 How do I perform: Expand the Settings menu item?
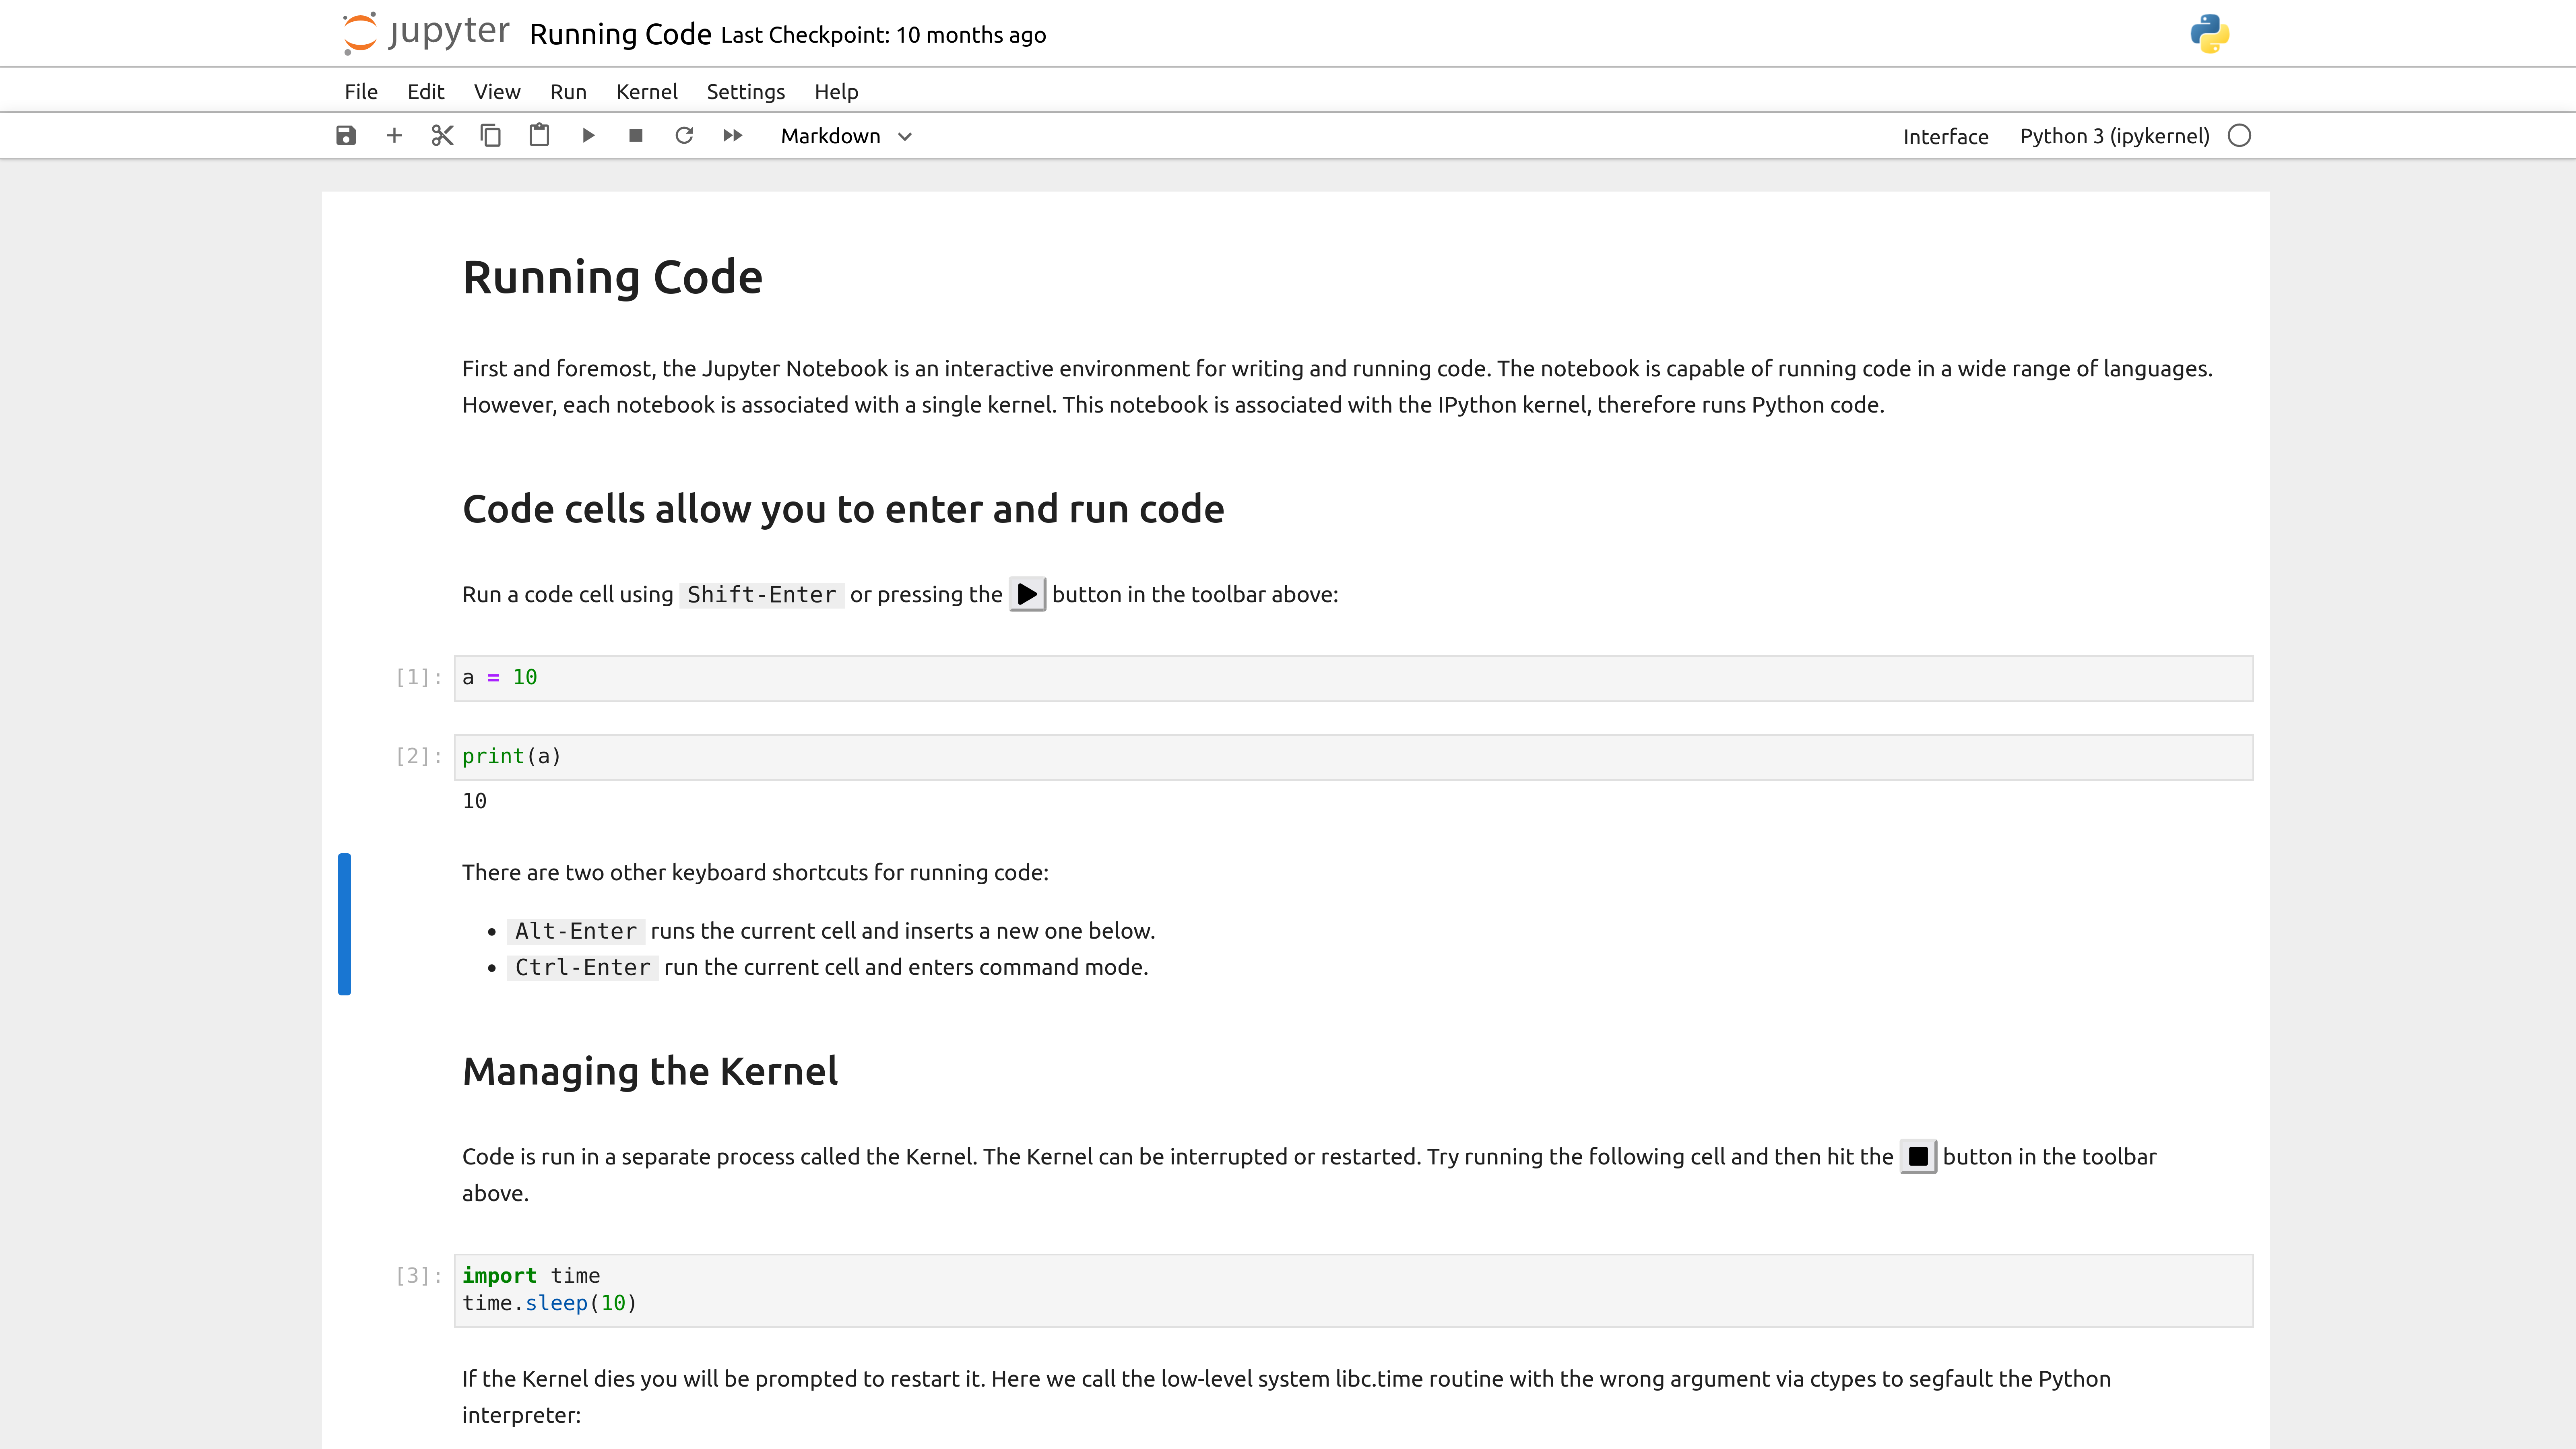pyautogui.click(x=745, y=90)
